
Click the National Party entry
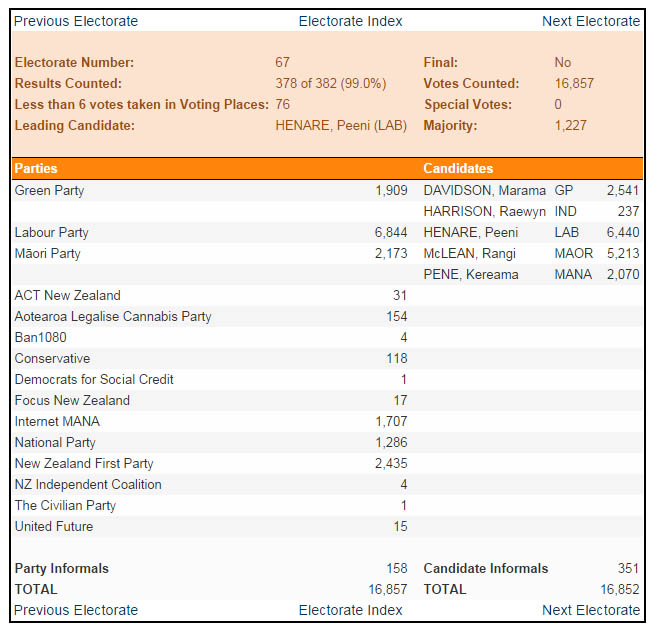[x=55, y=442]
